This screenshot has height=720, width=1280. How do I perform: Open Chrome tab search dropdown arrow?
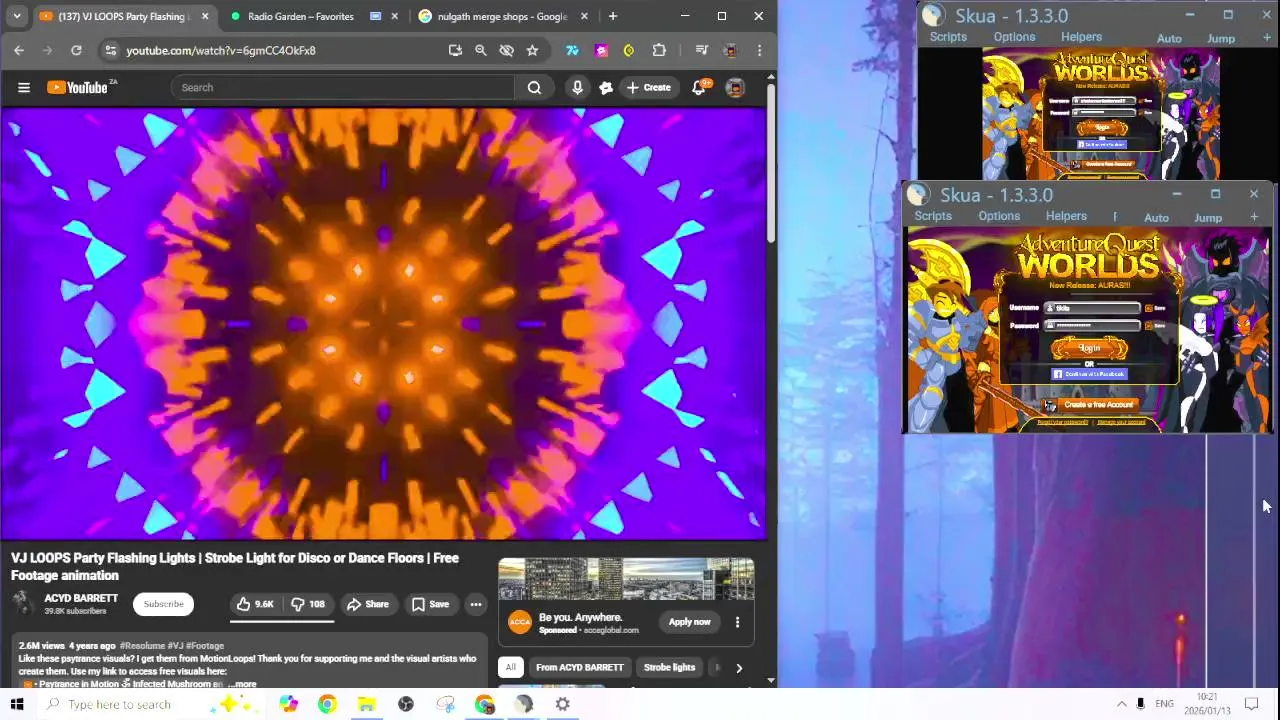coord(17,16)
